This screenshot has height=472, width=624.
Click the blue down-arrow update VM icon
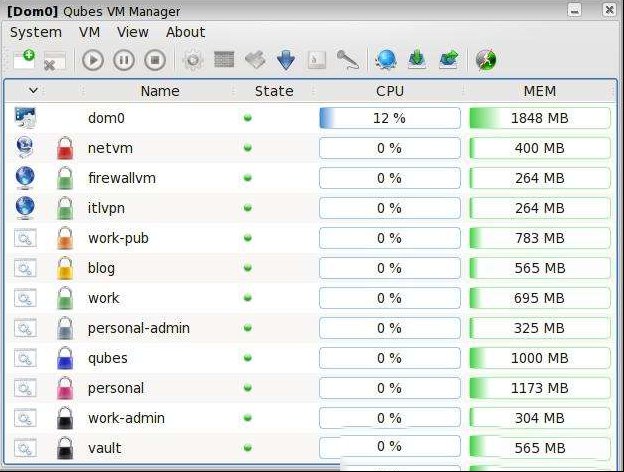pos(286,60)
